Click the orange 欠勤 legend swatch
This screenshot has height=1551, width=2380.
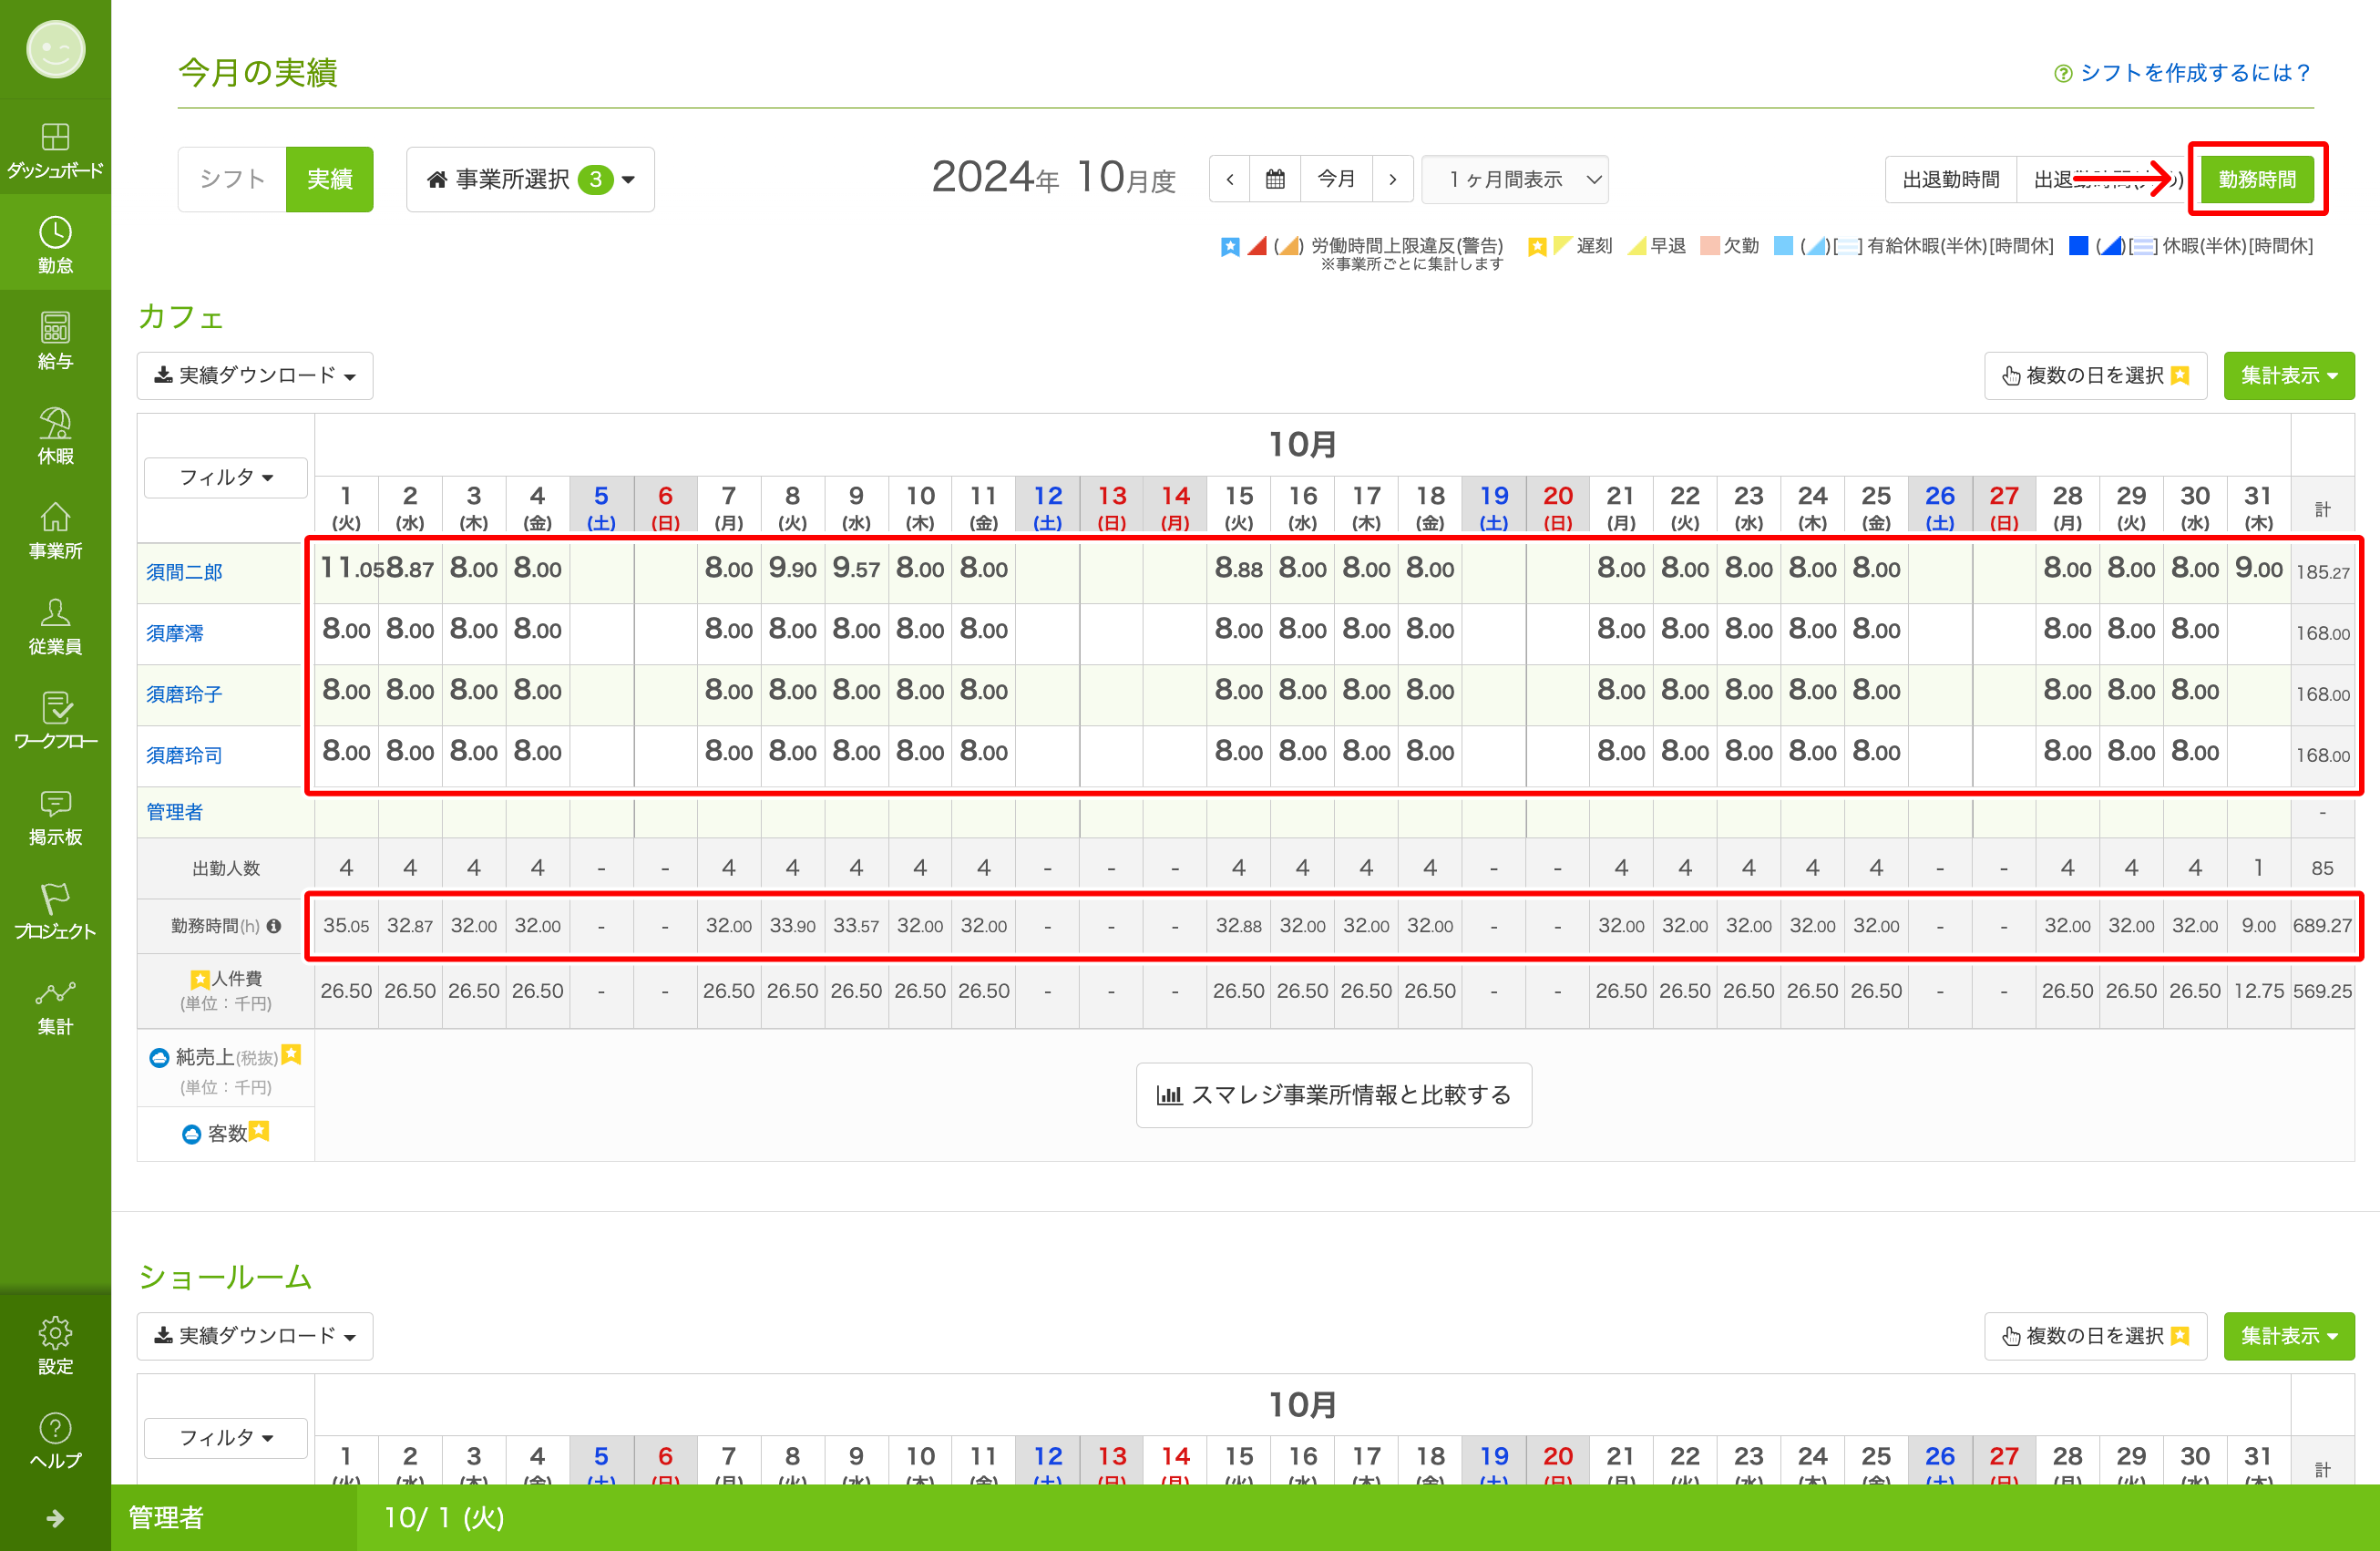(x=1709, y=246)
